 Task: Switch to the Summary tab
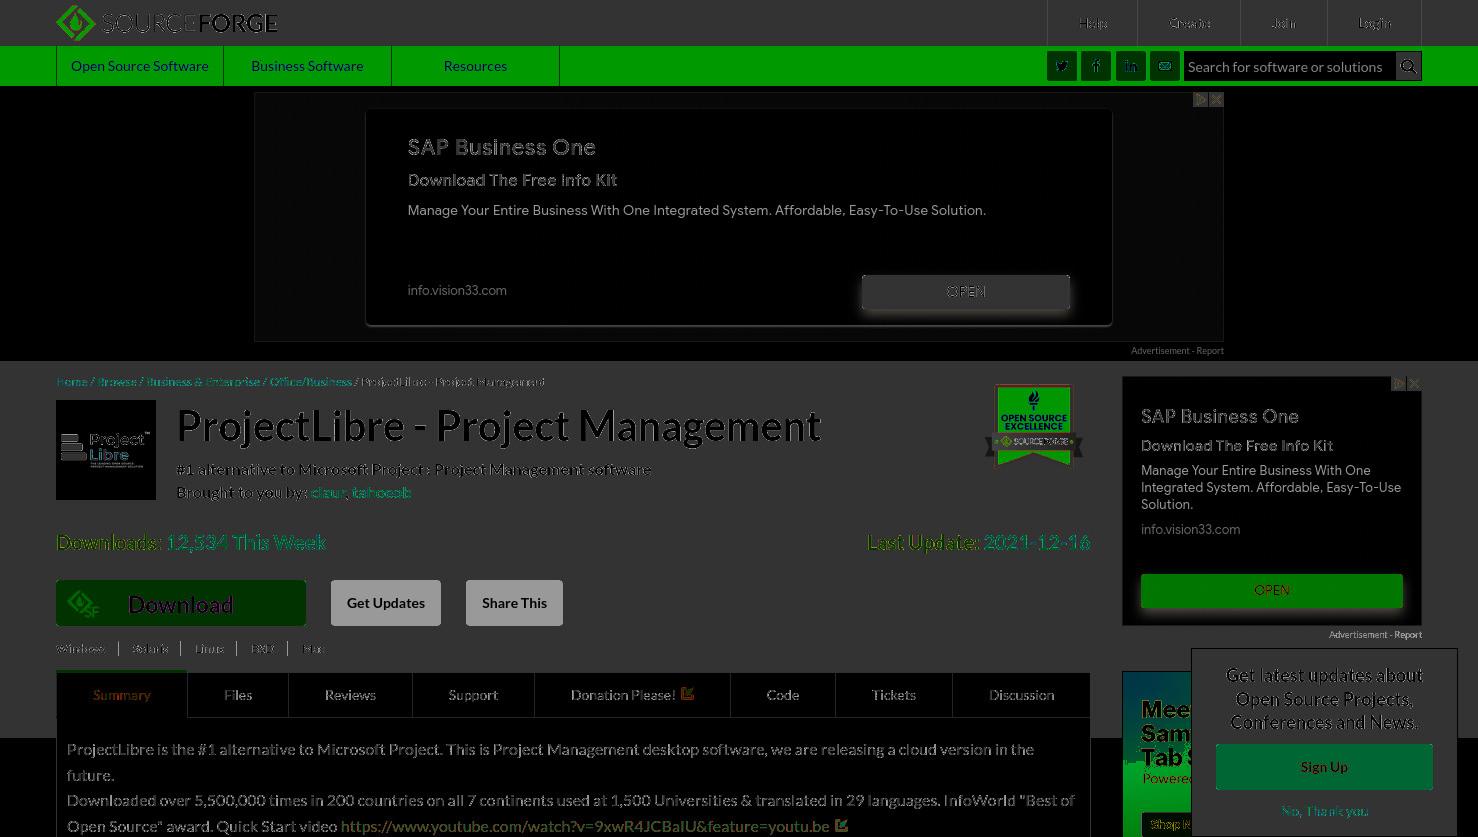click(122, 695)
